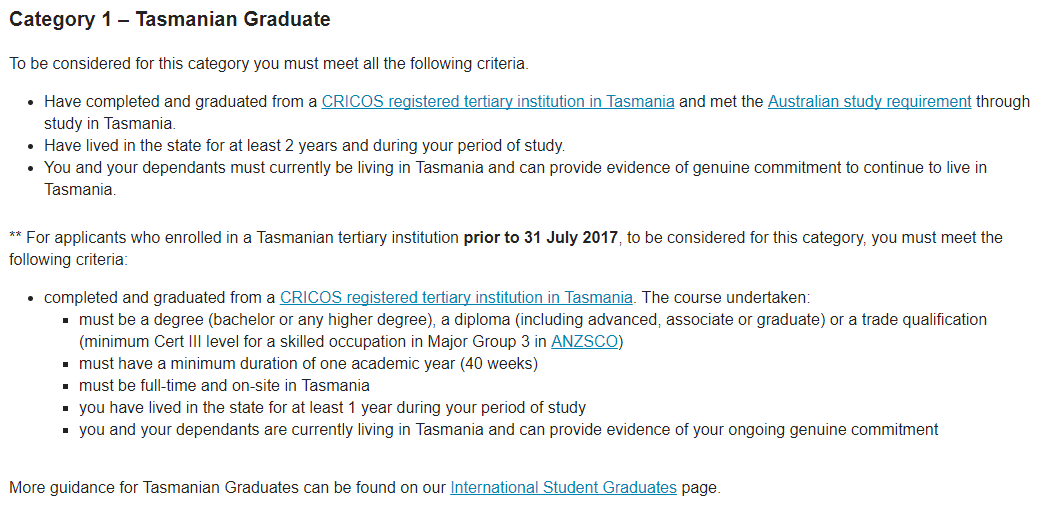This screenshot has height=509, width=1040.
Task: Click the 'Have completed and graduated from a' text
Action: tap(180, 102)
